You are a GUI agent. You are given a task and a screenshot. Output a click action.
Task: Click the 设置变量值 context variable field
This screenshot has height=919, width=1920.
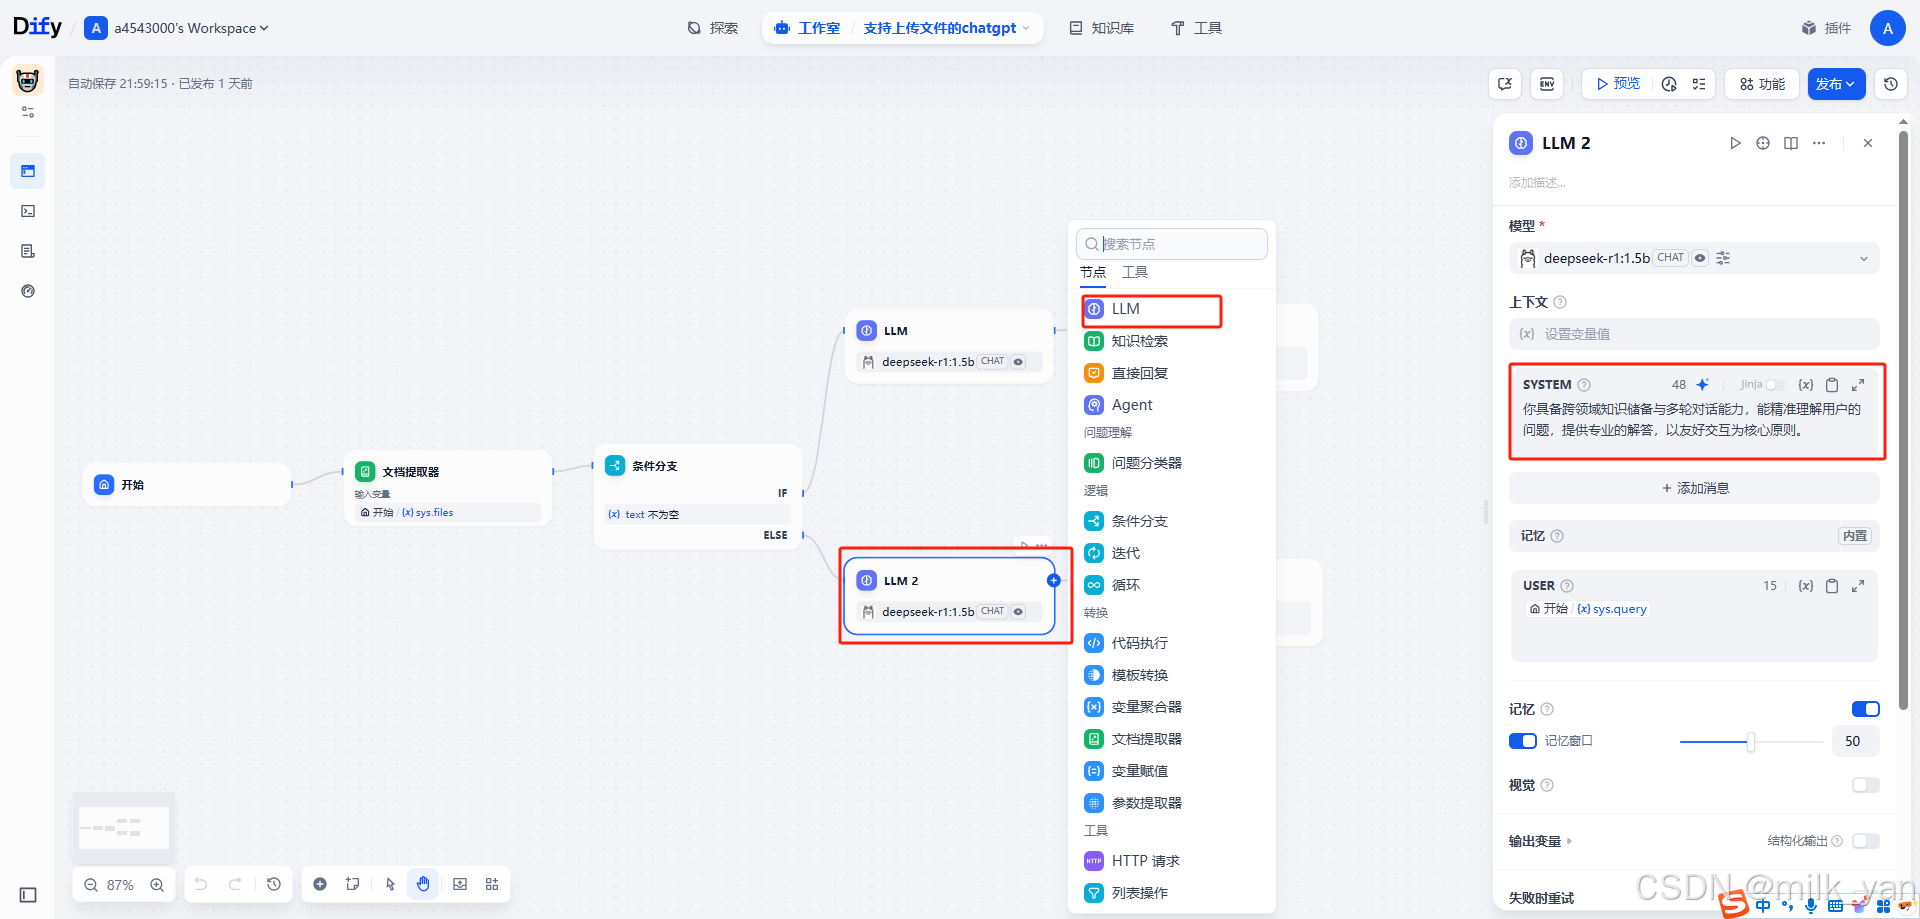point(1694,334)
